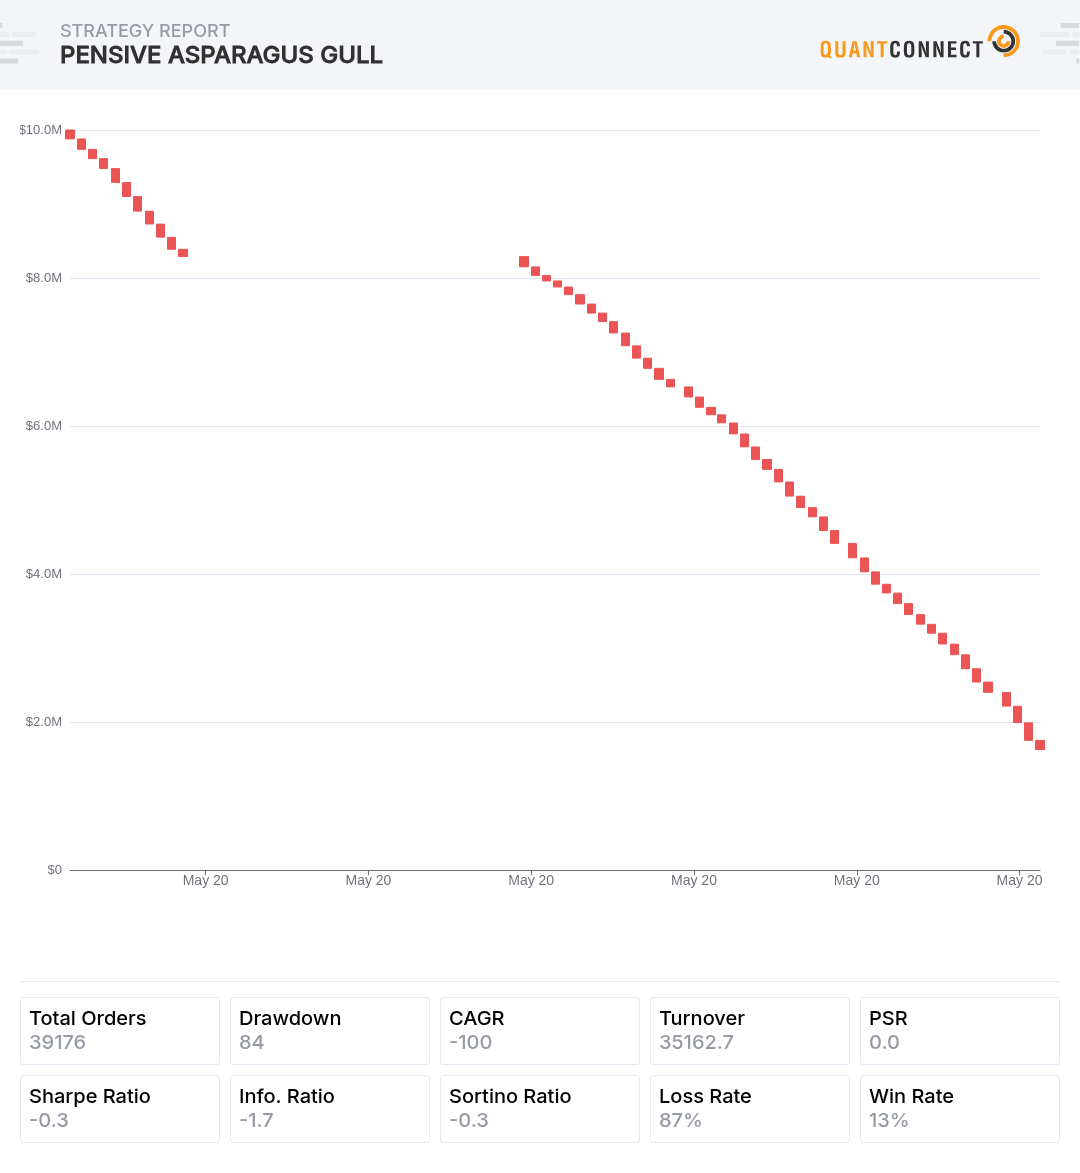Select the PSR stat card

coord(960,1031)
